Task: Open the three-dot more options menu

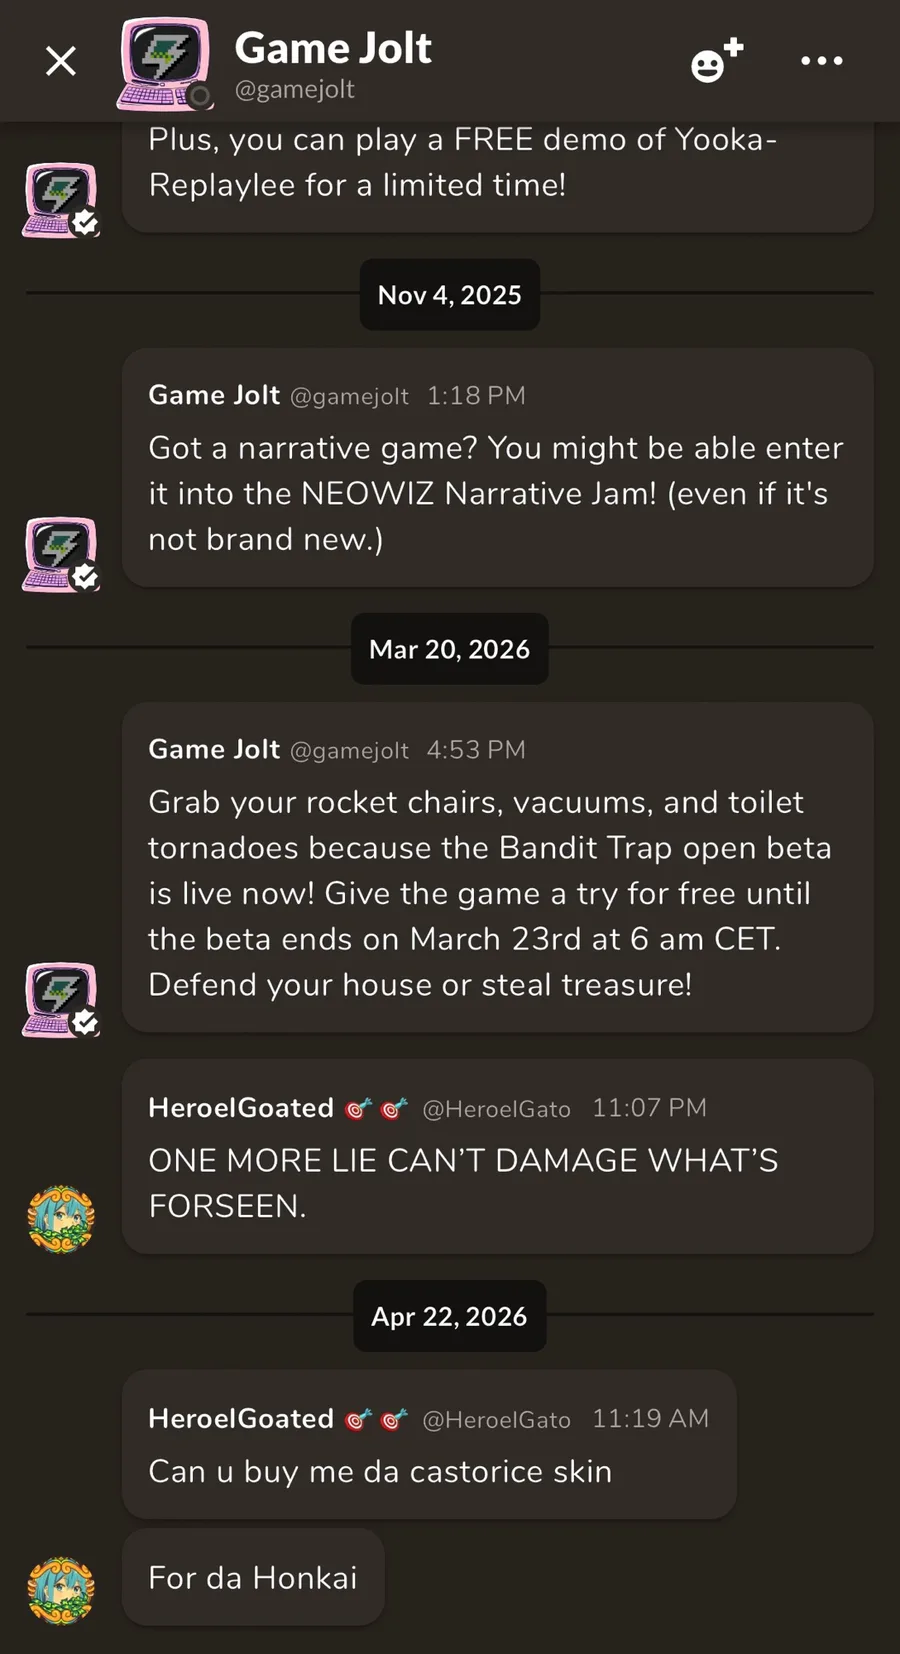Action: pyautogui.click(x=822, y=62)
